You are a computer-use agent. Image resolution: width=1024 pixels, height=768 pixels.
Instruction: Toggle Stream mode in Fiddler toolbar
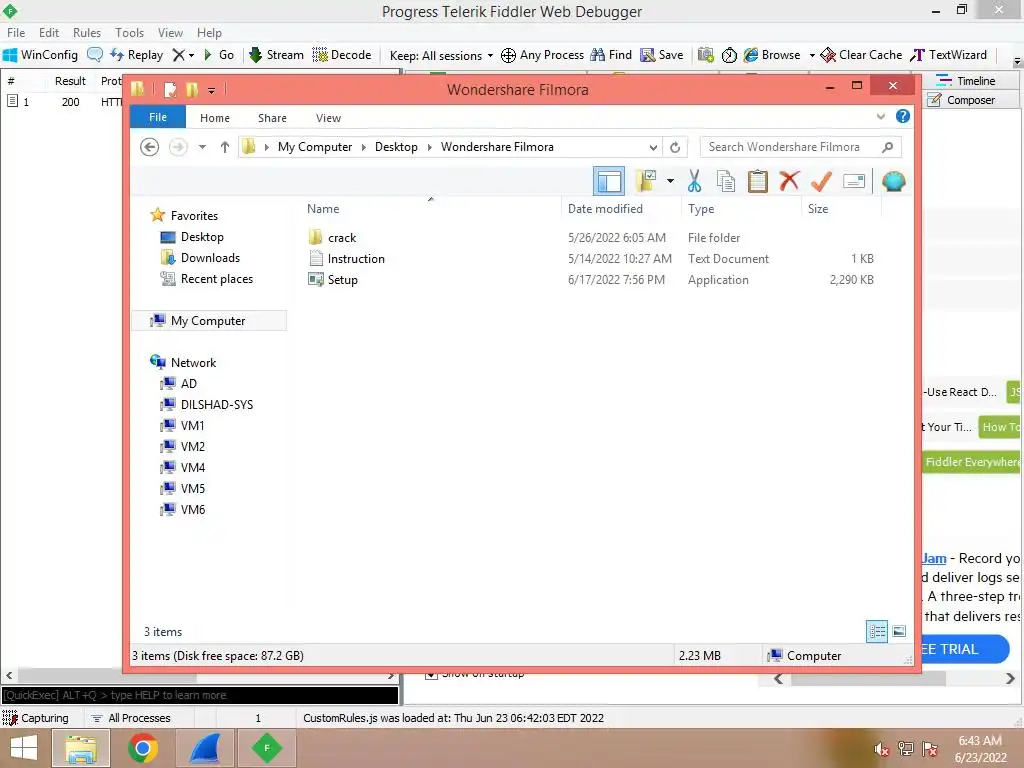pos(276,55)
